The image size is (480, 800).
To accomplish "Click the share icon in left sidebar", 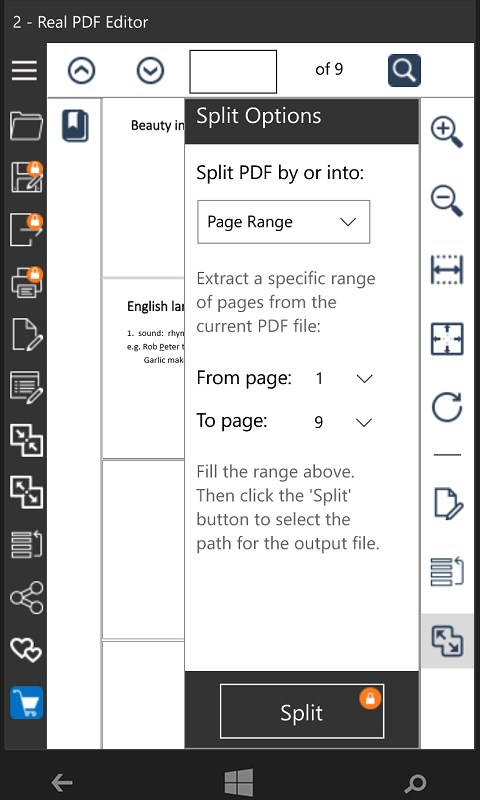I will (27, 597).
